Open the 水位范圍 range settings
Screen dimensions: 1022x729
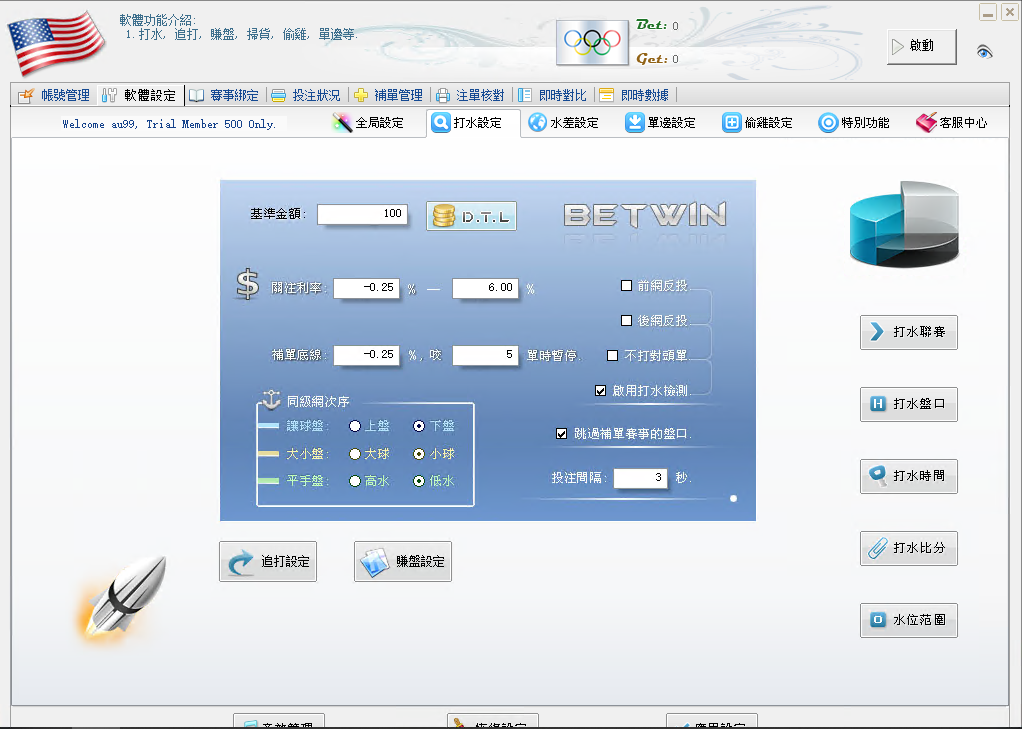coord(908,620)
